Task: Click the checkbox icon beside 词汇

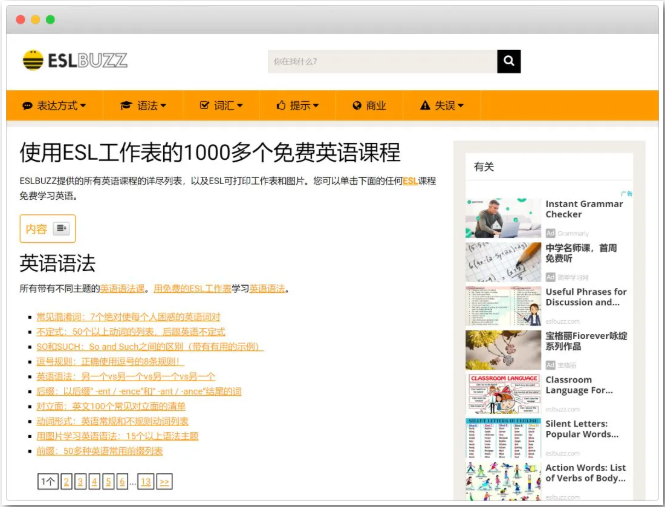Action: click(204, 105)
